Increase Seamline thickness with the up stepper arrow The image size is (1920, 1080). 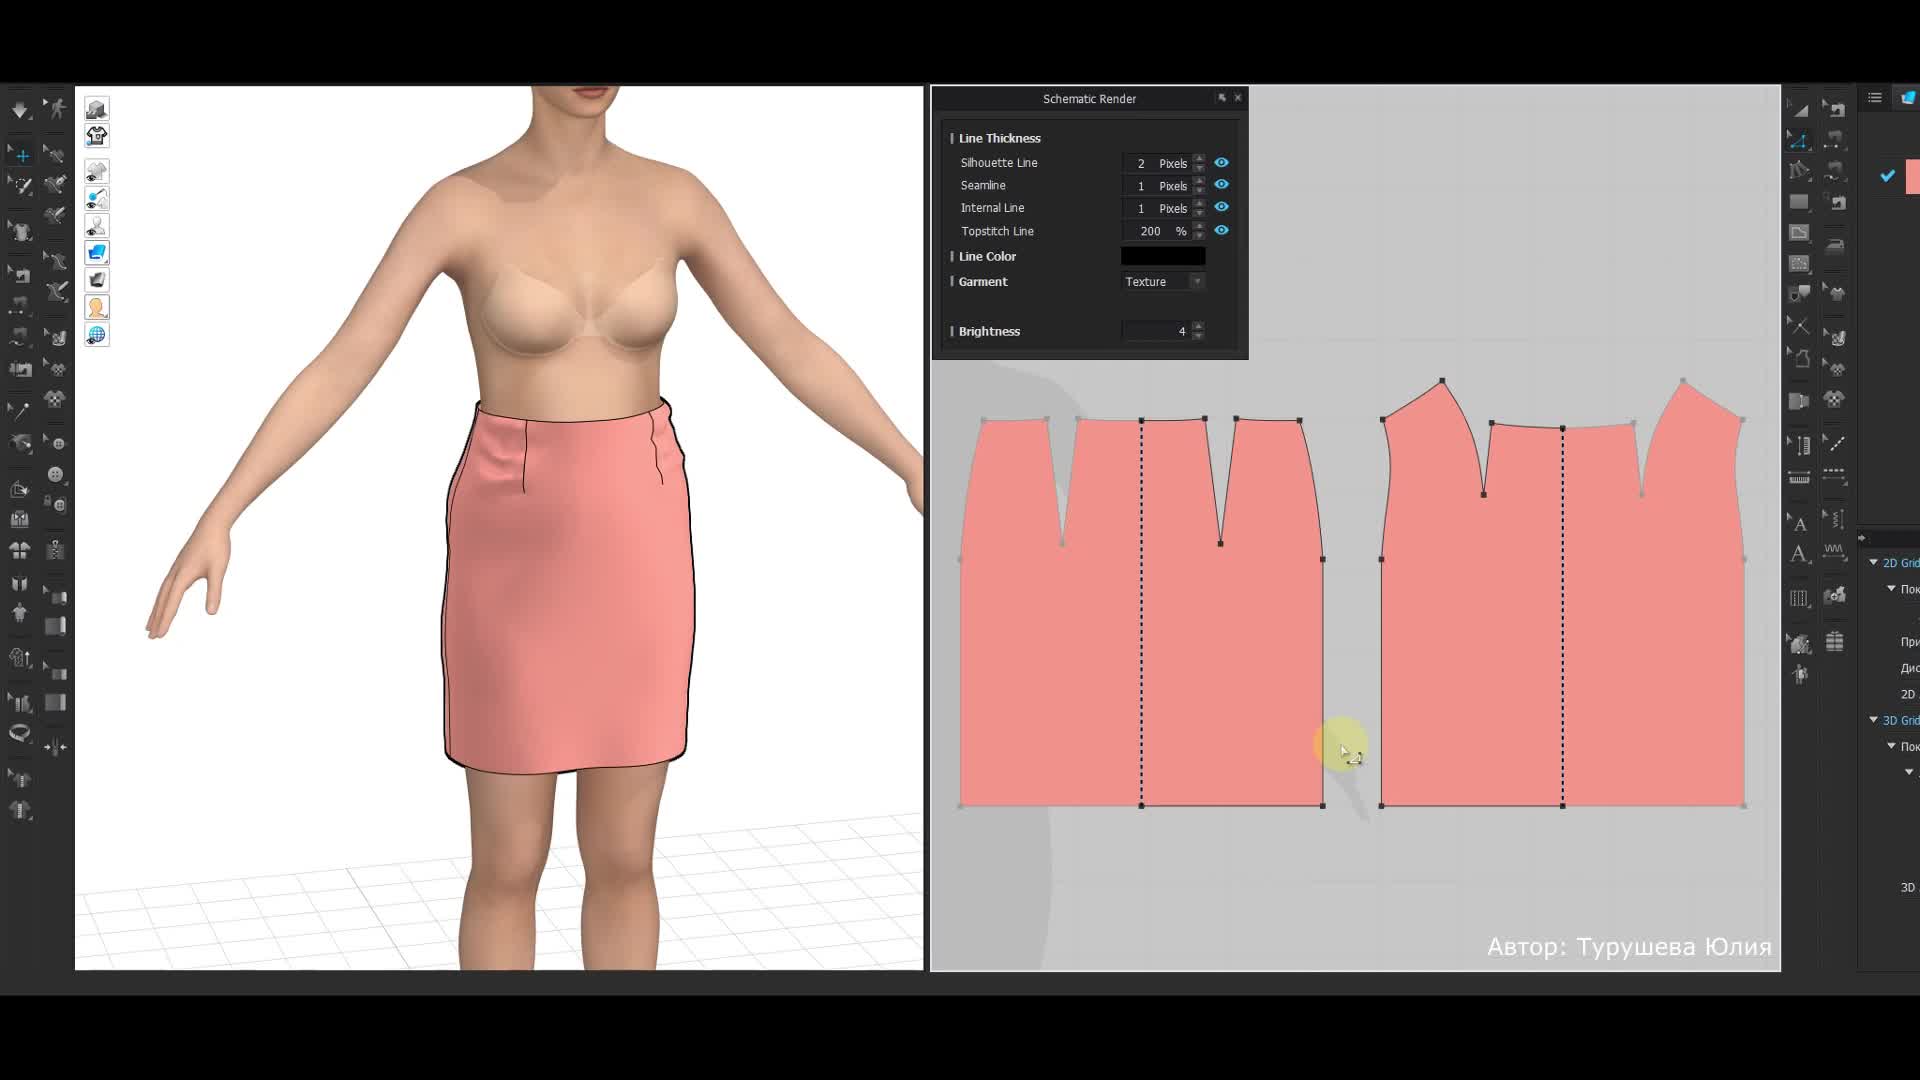(1200, 182)
